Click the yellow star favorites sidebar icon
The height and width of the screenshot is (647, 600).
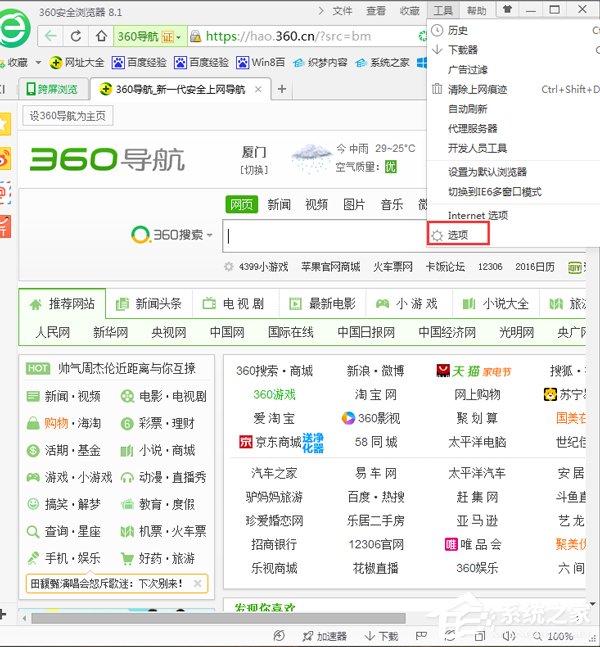click(5, 122)
